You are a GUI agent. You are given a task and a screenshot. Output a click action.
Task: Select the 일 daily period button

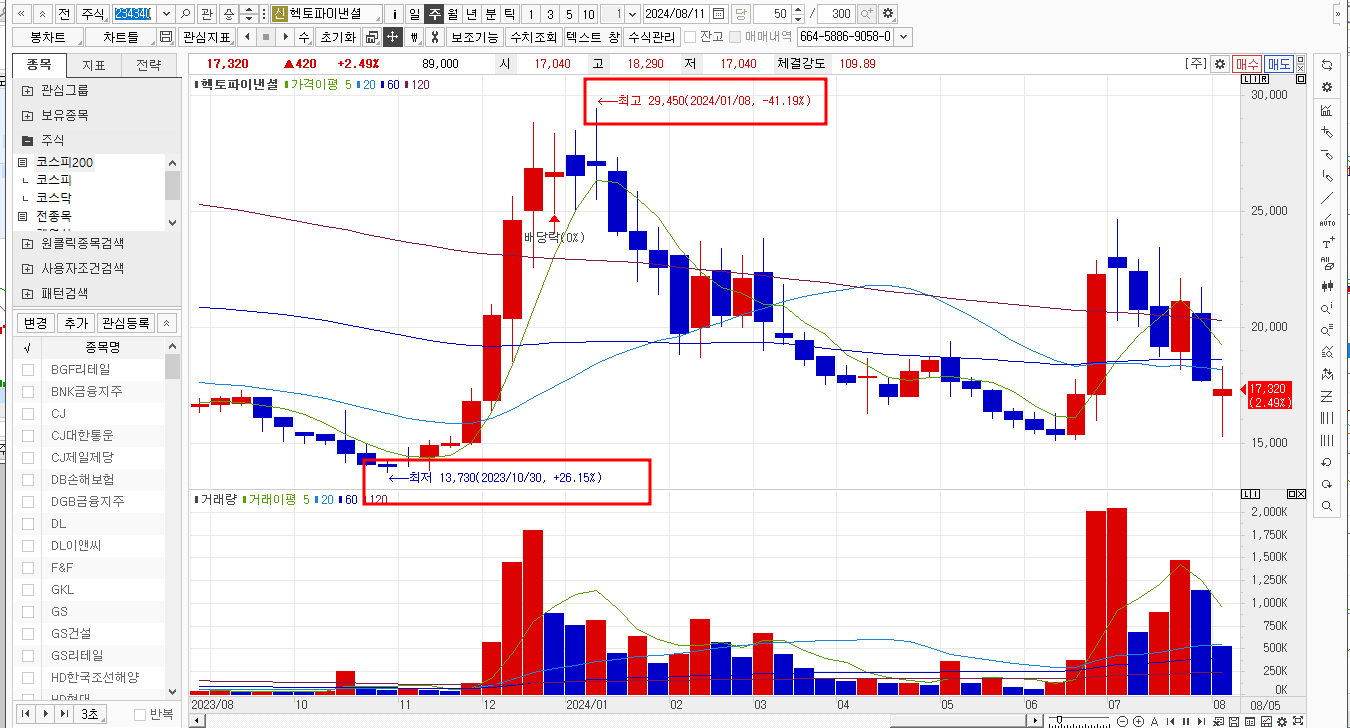coord(414,14)
